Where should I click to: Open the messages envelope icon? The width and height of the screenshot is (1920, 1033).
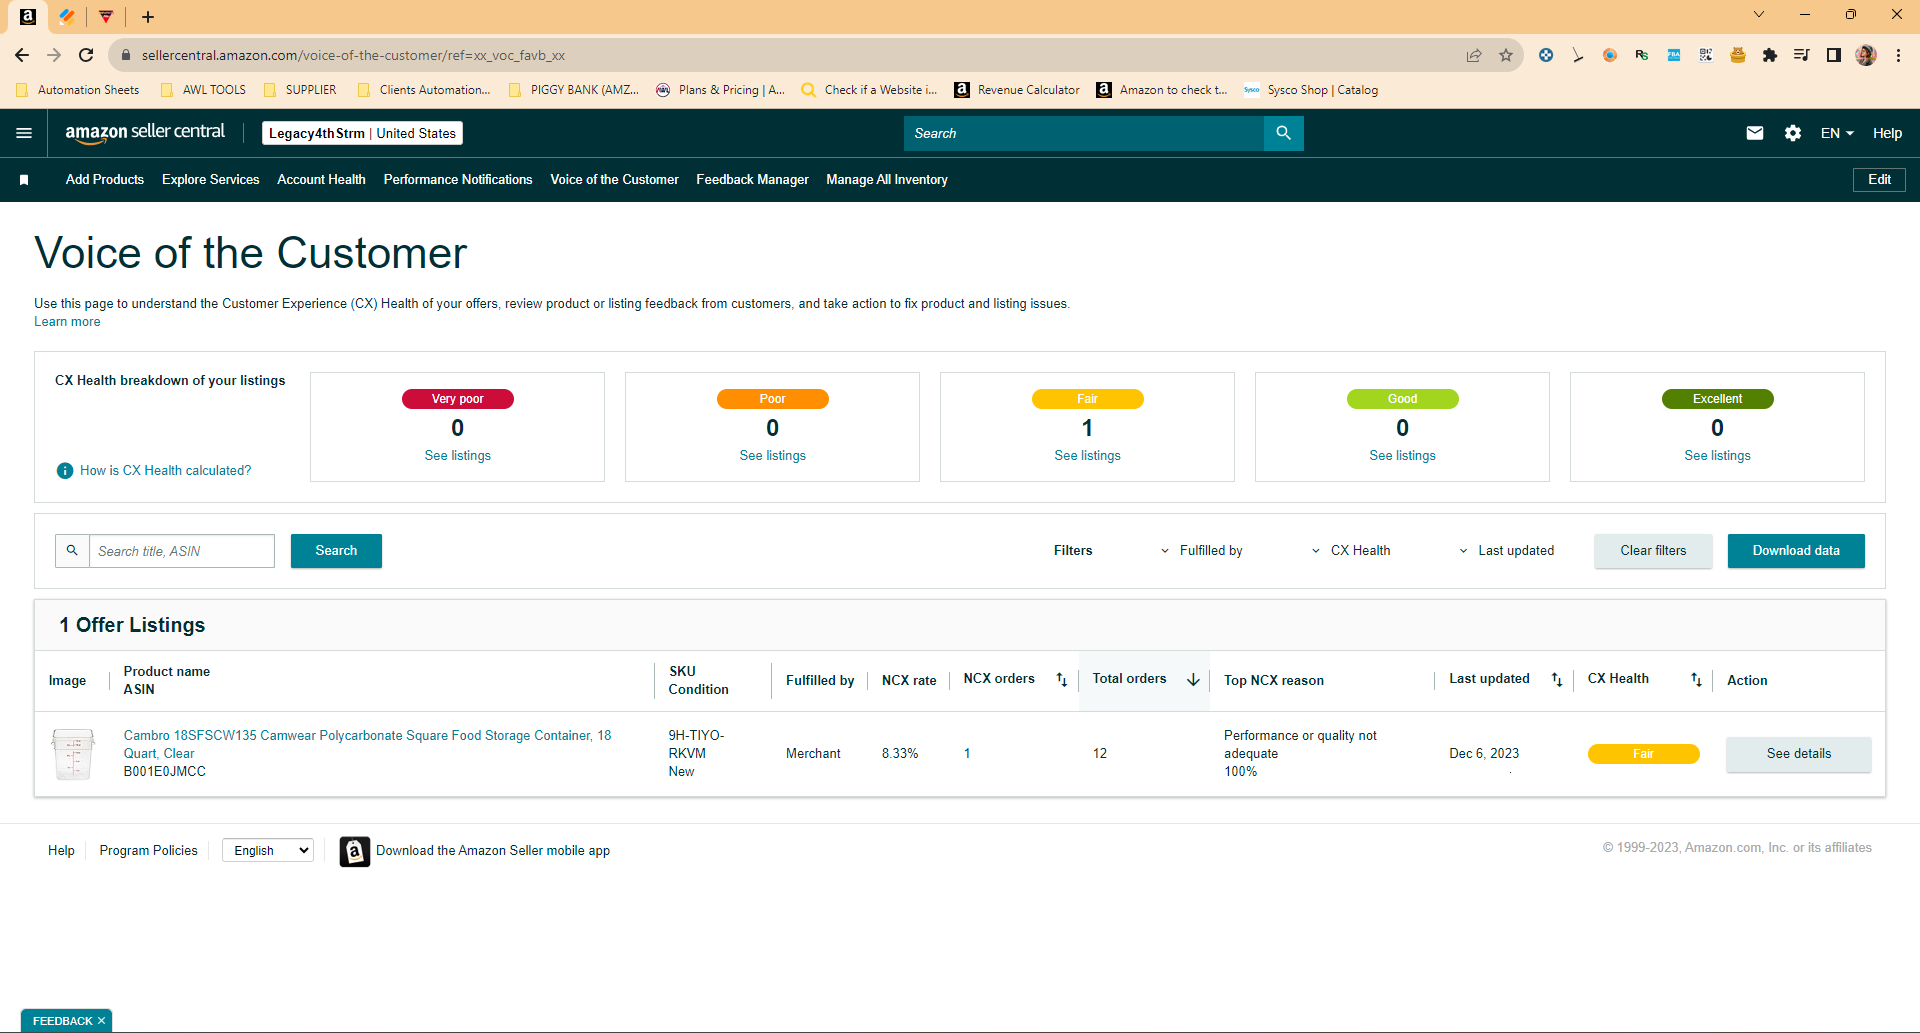coord(1755,133)
